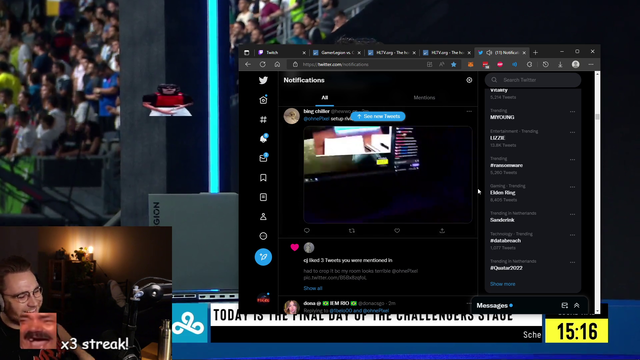Viewport: 640px width, 360px height.
Task: Open the Elden Ring trending topic
Action: 502,193
